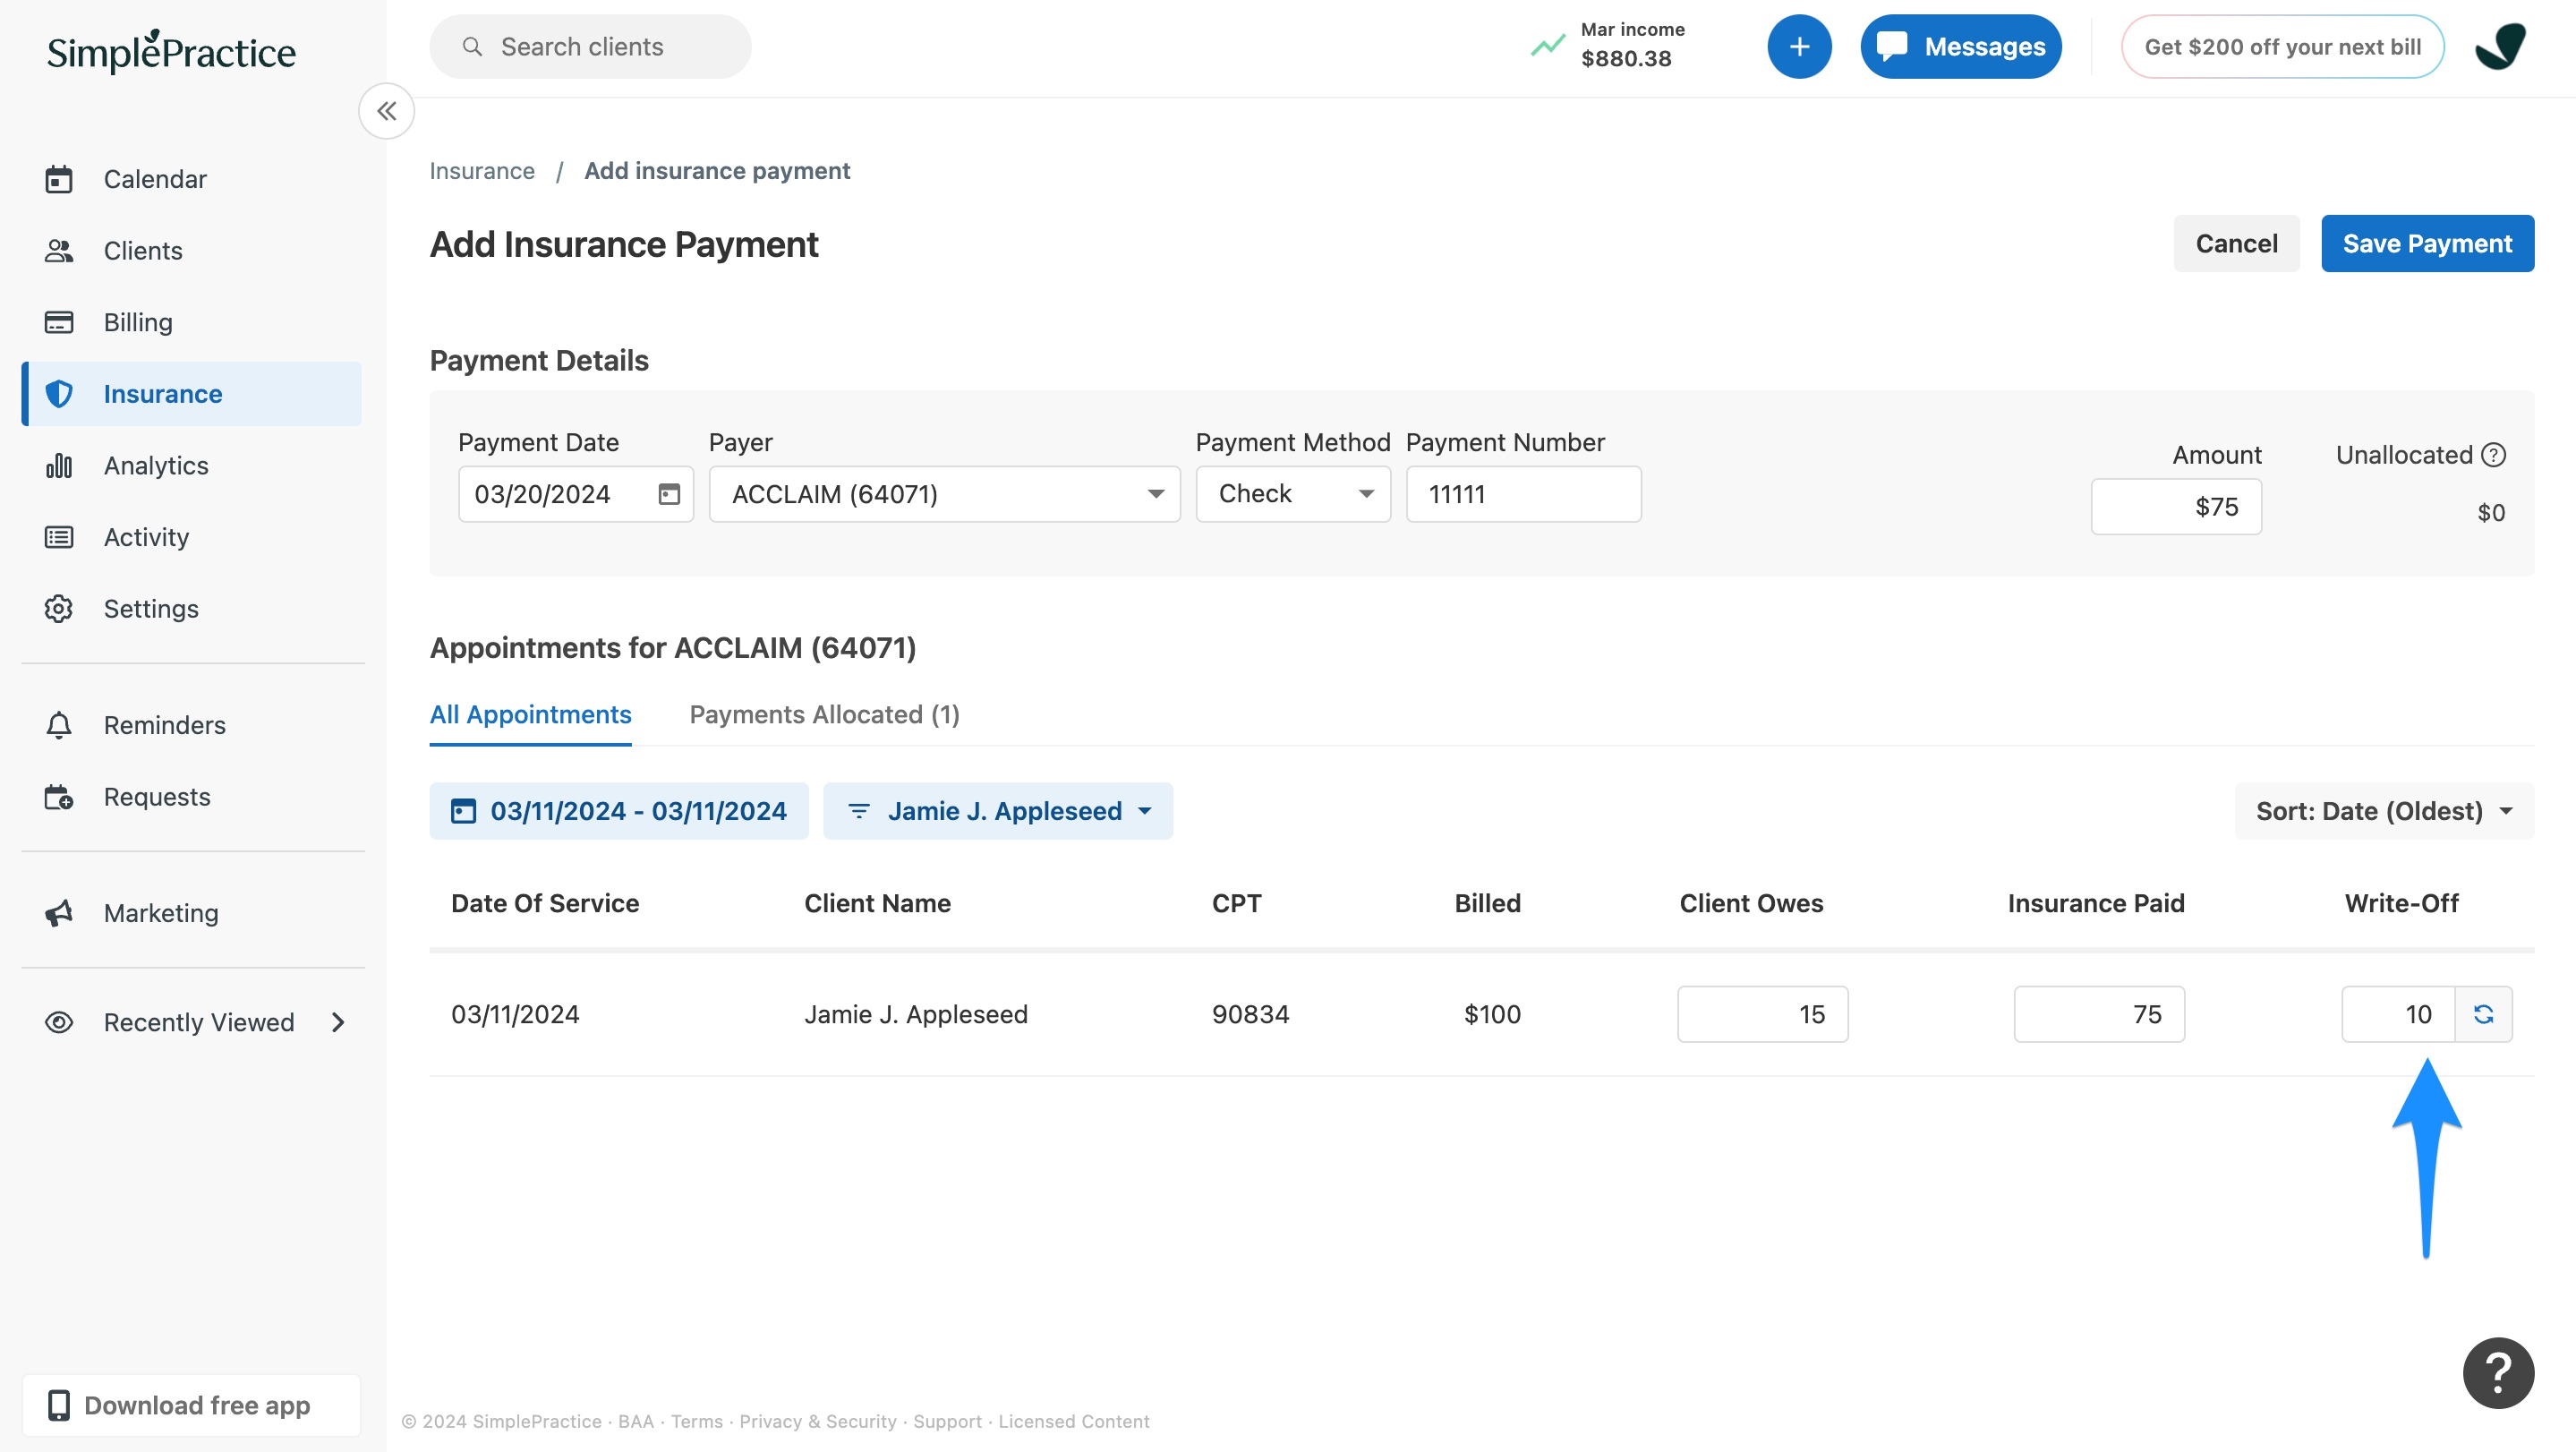Open the 03/11/2024 date range filter
Screen dimensions: 2576x1452
point(619,811)
